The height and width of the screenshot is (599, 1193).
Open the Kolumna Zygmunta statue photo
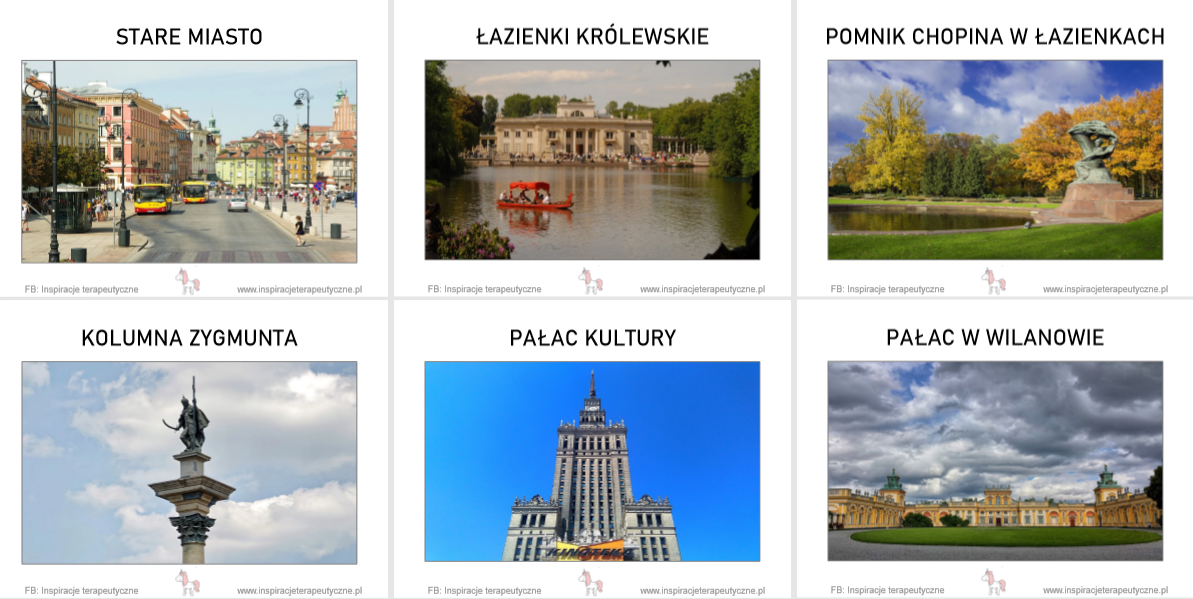189,463
